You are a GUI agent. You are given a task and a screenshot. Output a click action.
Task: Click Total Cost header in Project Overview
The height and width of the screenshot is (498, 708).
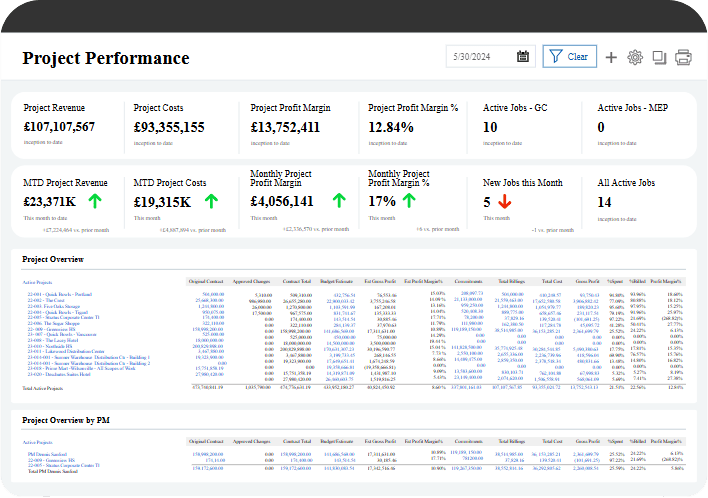[552, 281]
